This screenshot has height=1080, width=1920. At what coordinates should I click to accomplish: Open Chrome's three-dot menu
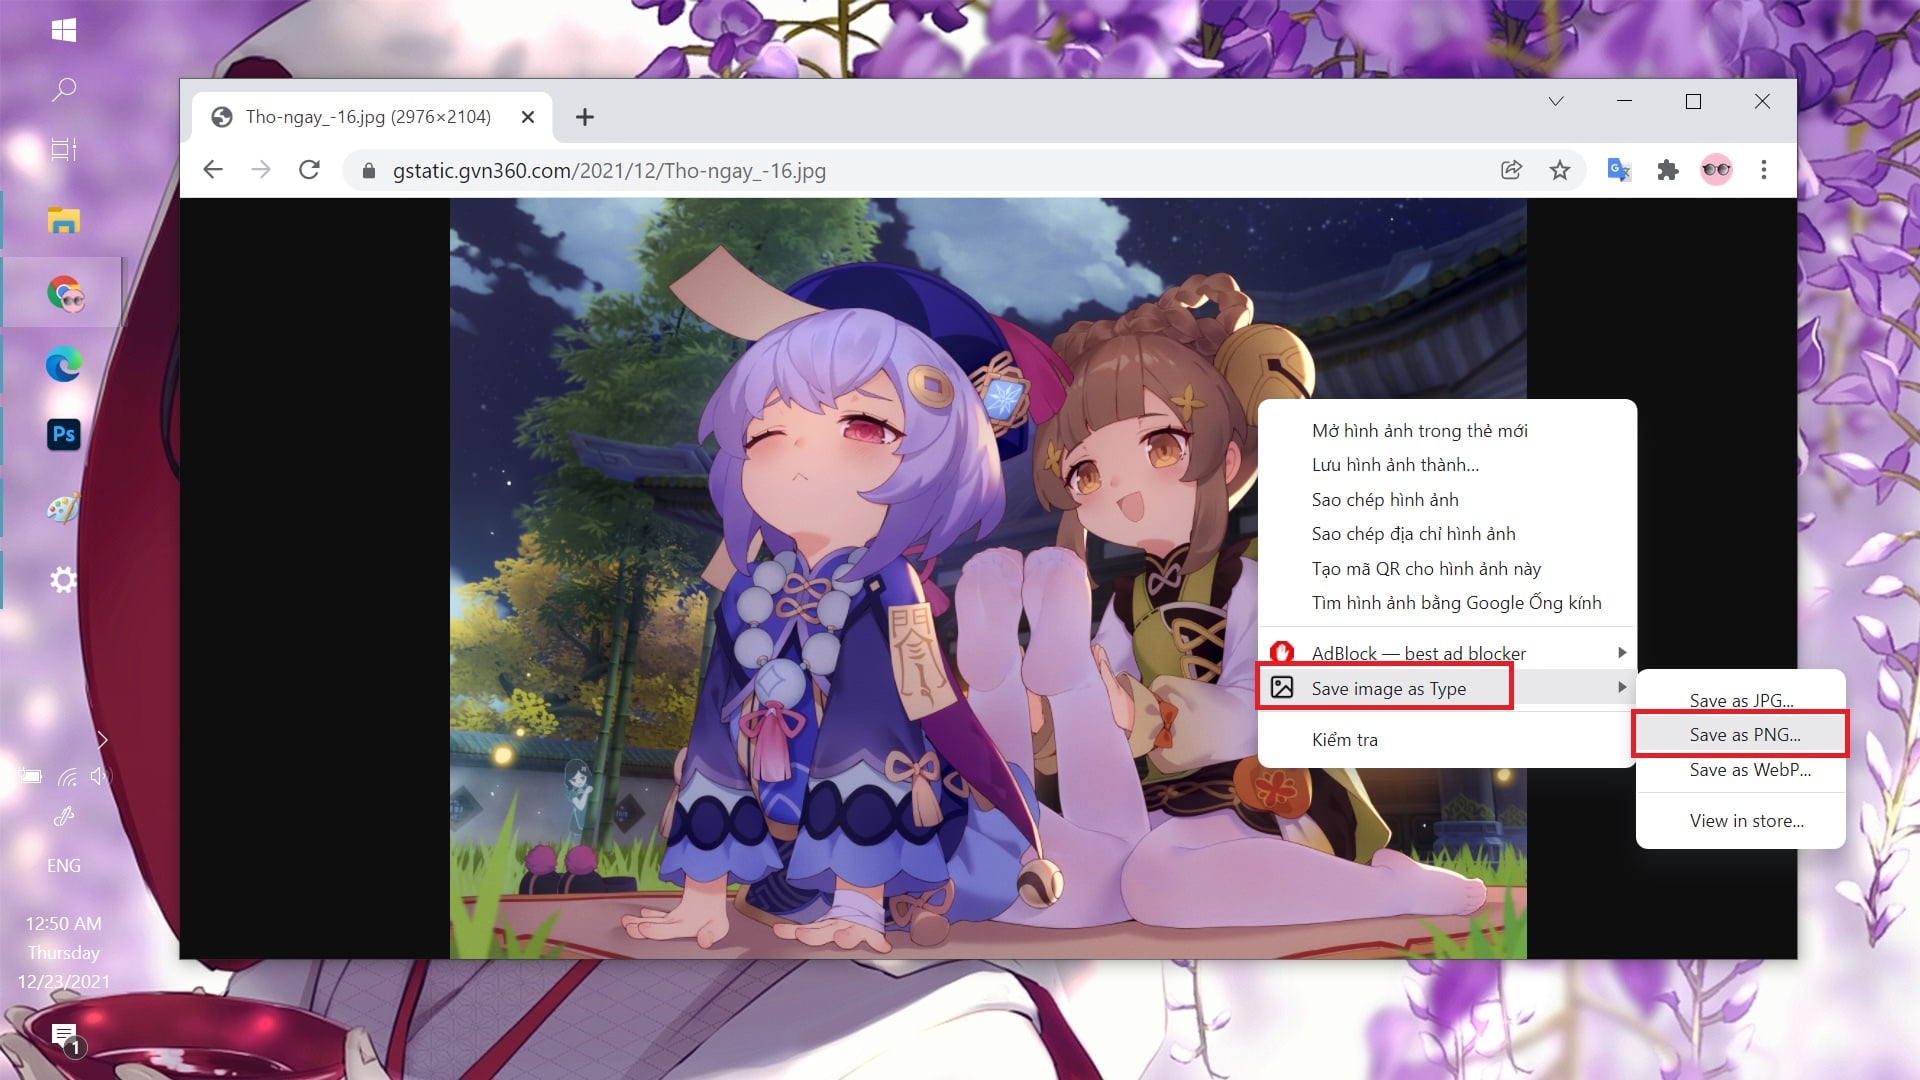[1764, 170]
